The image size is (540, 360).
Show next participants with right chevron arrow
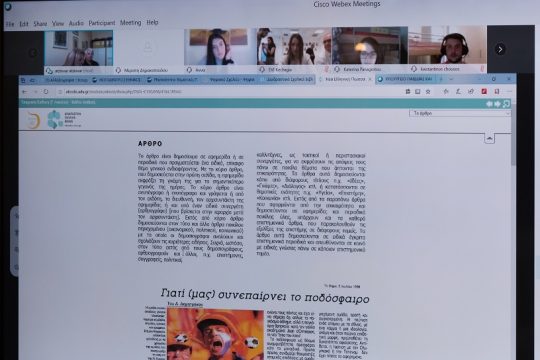[x=500, y=49]
